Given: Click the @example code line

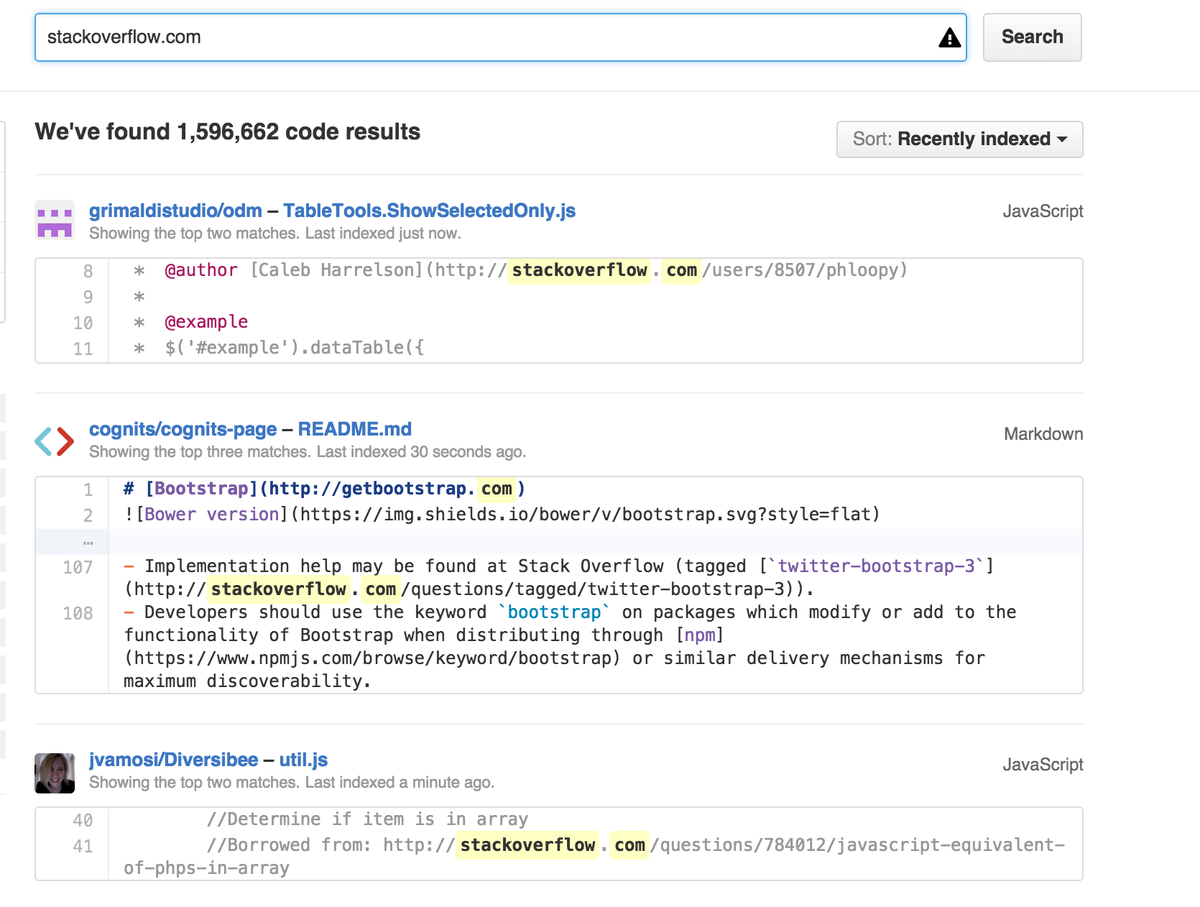Looking at the screenshot, I should (x=191, y=322).
